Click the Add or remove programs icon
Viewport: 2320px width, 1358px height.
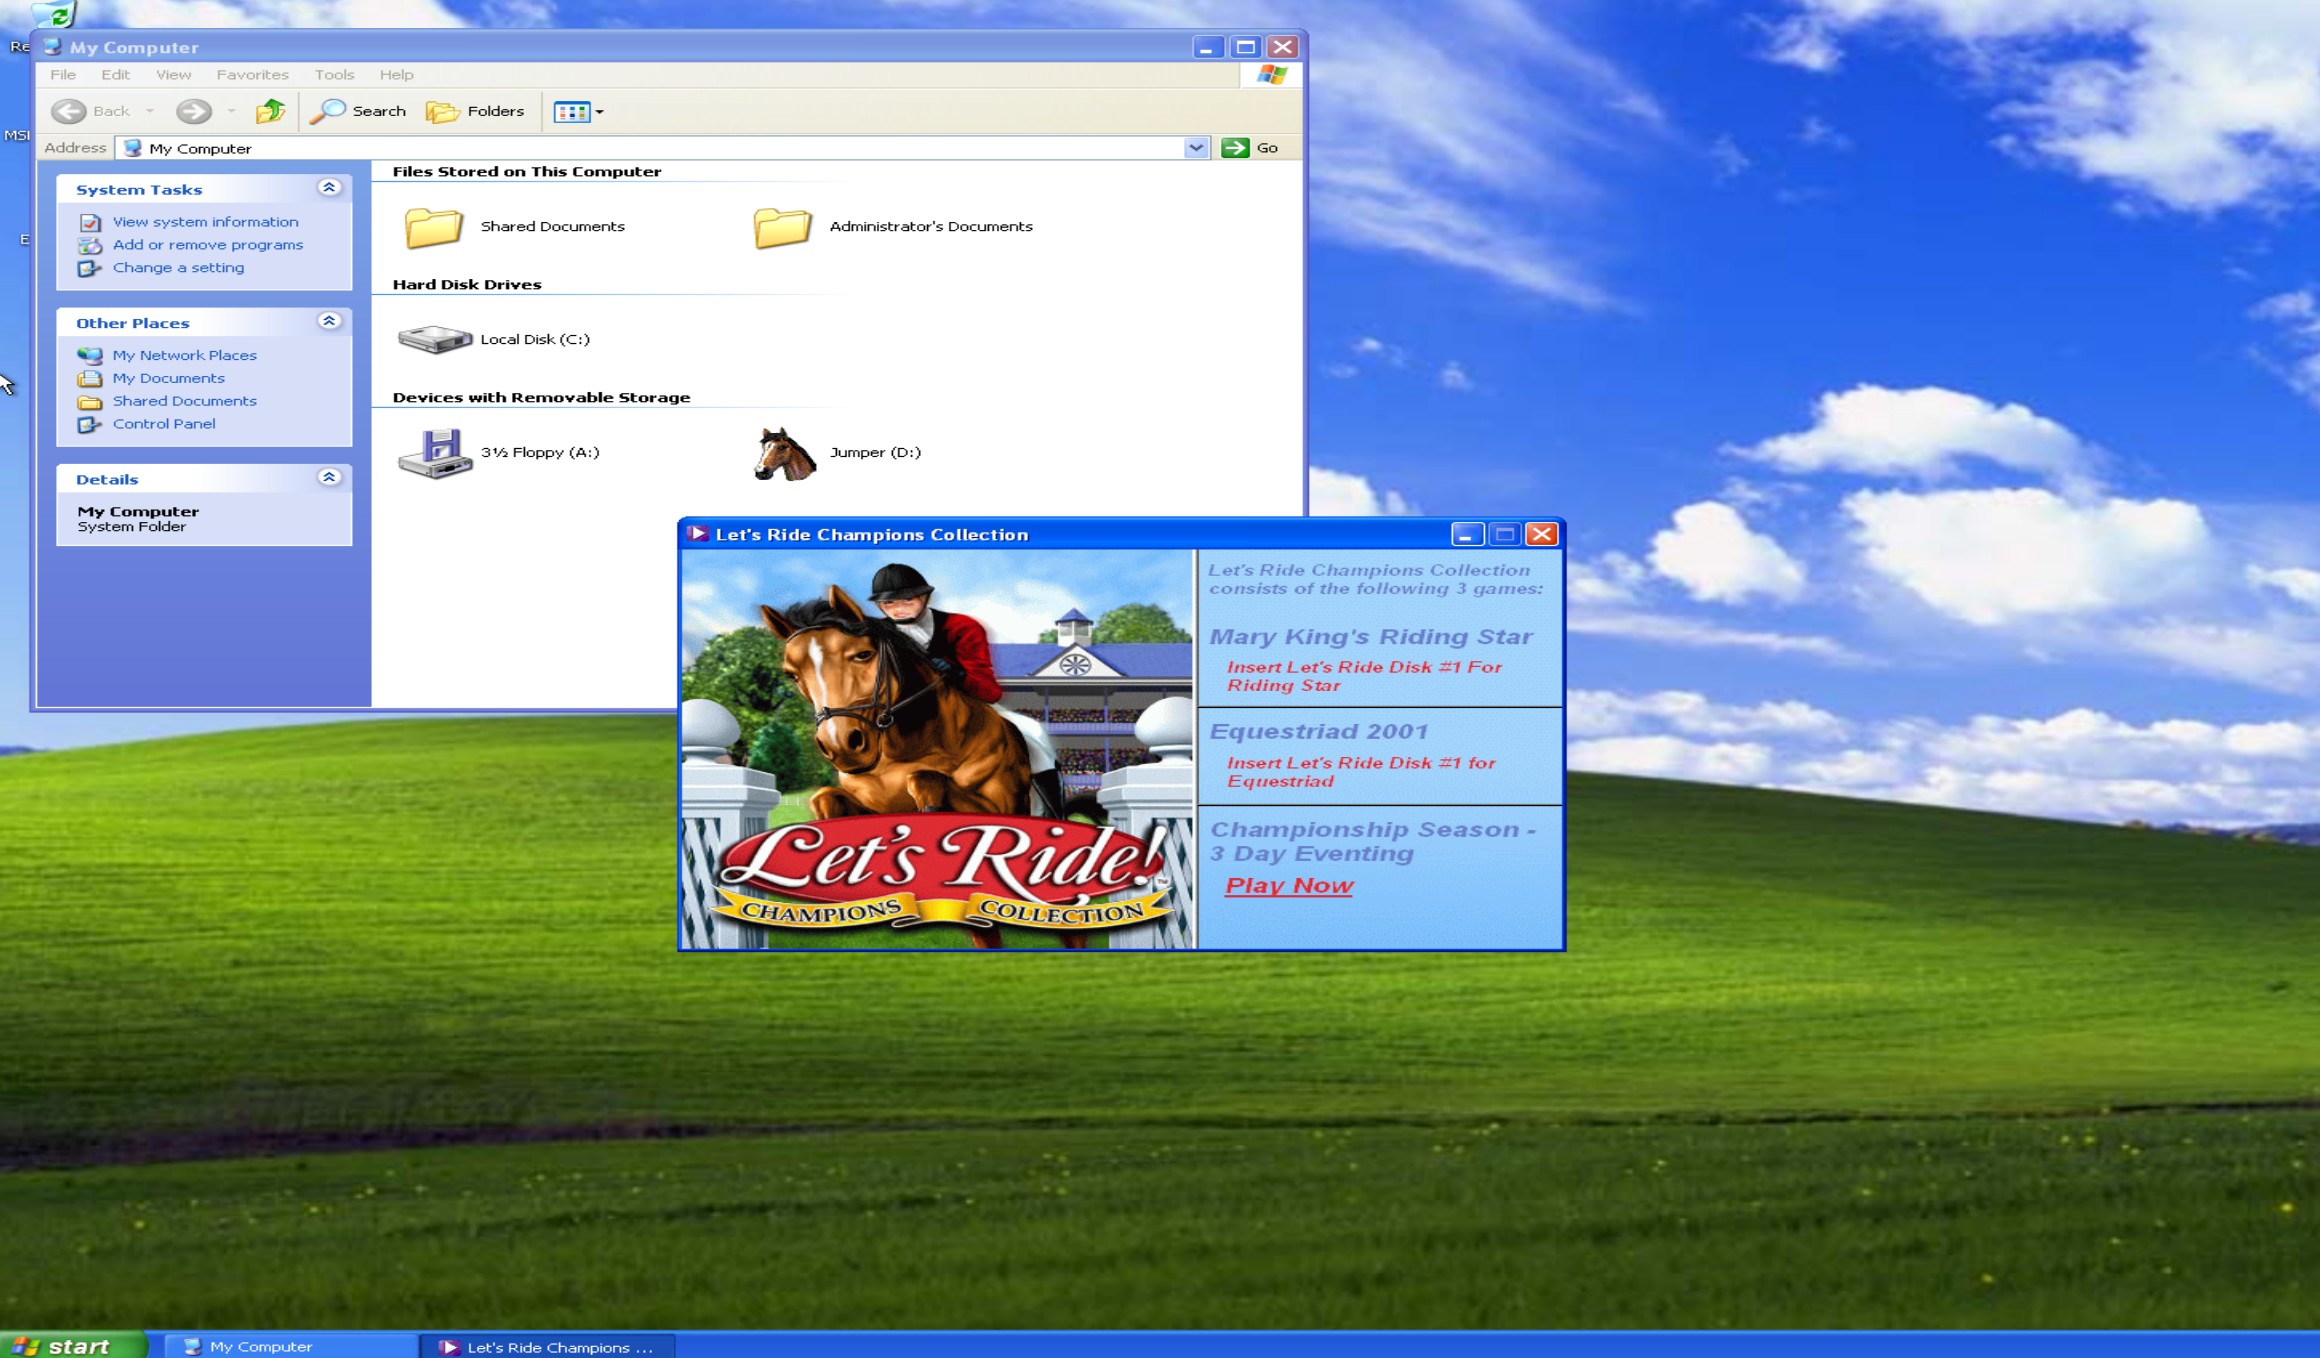tap(90, 245)
